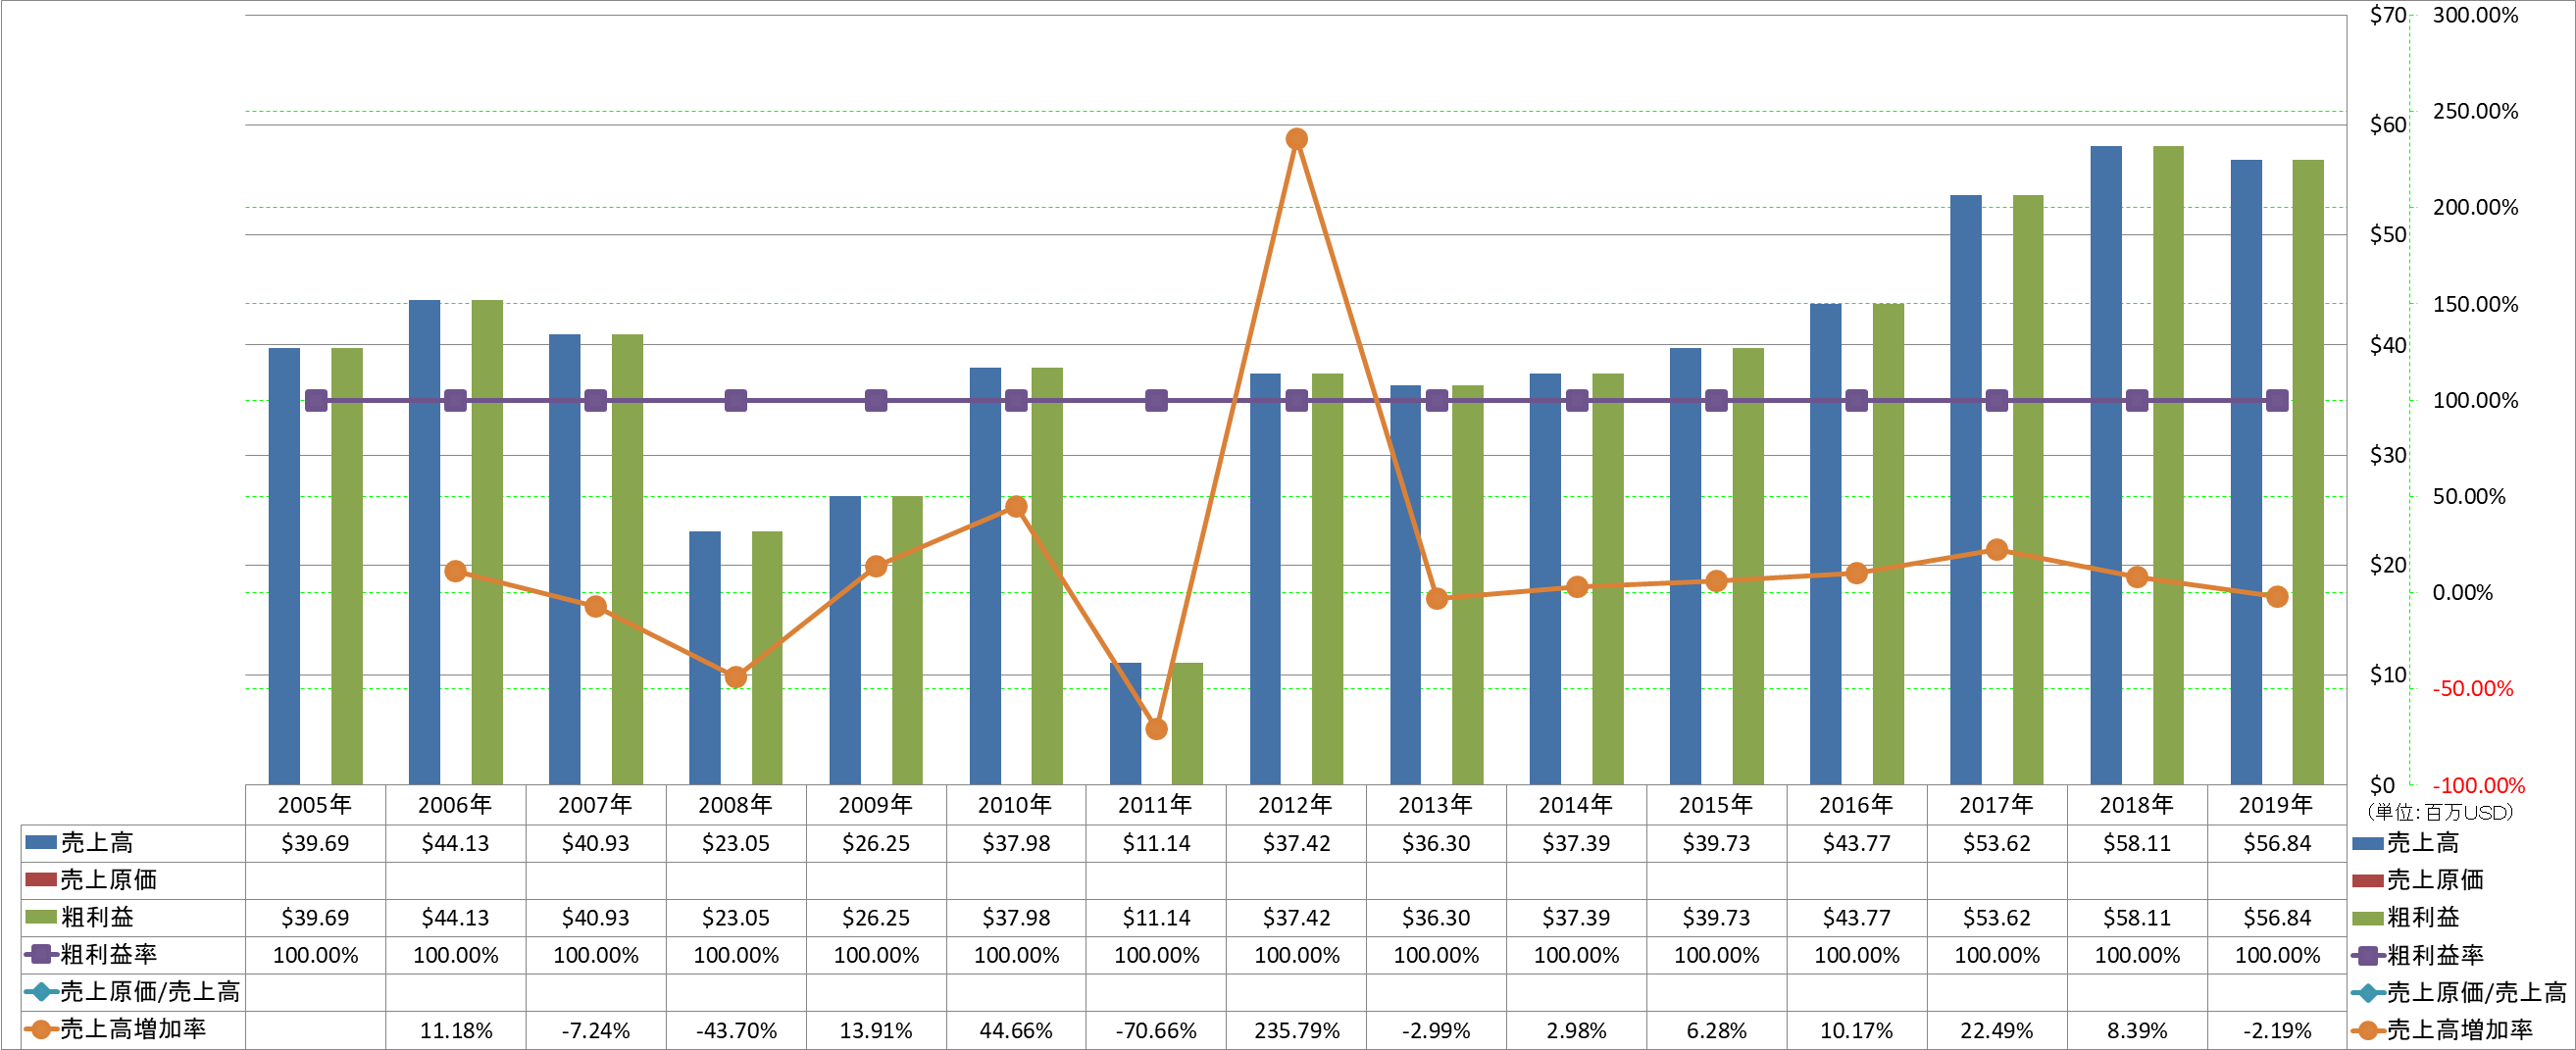Viewport: 2576px width, 1050px height.
Task: Click the 2012年 column header
Action: (x=1296, y=805)
